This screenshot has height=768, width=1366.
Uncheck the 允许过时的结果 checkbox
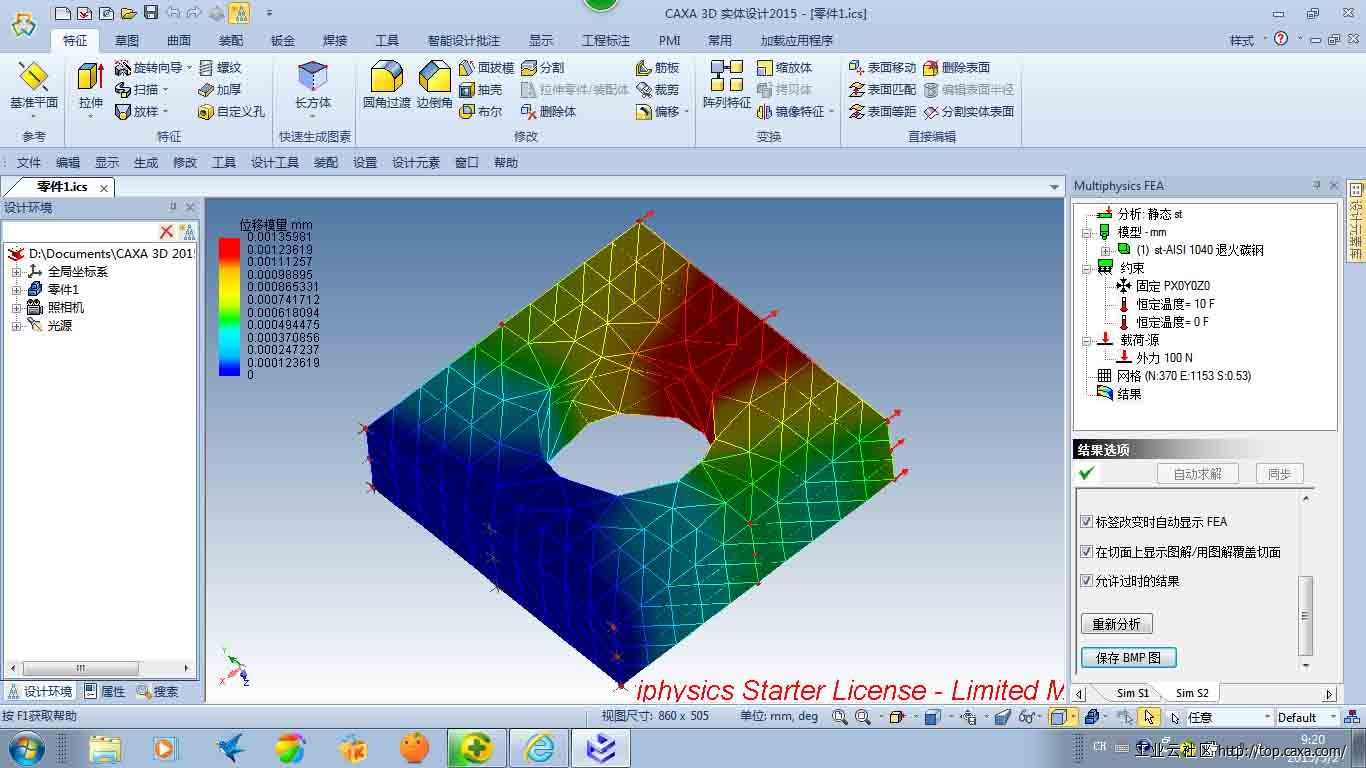1087,580
